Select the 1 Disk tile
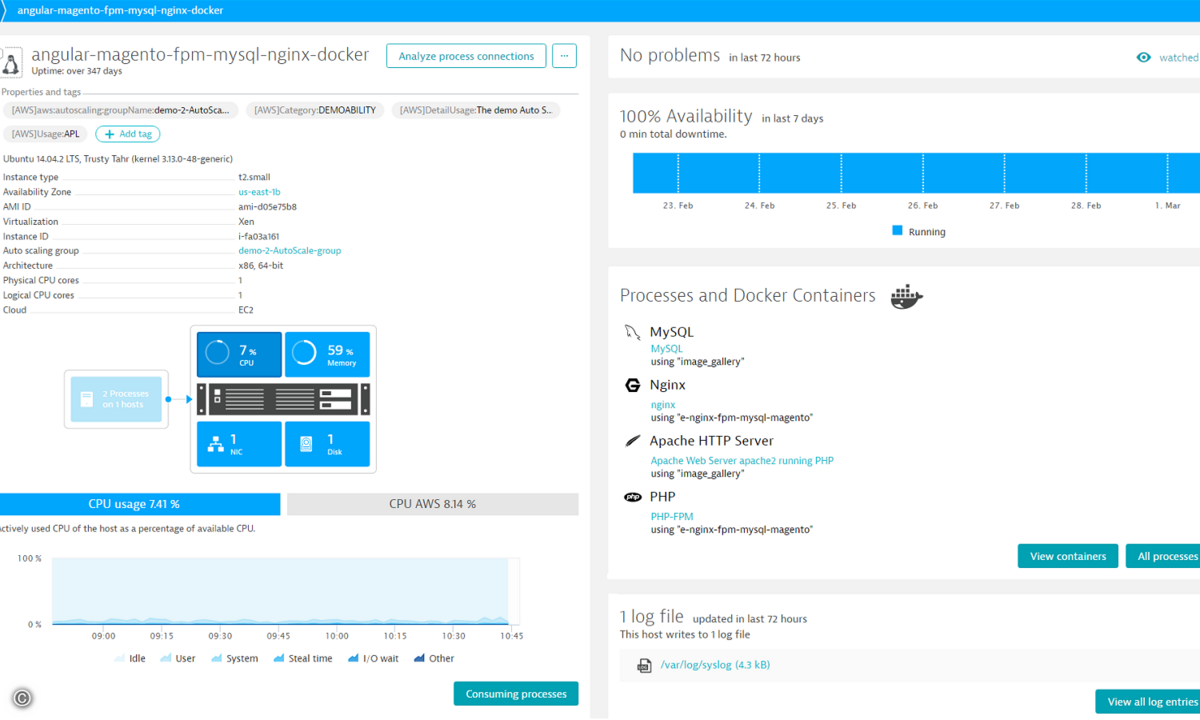 point(327,444)
